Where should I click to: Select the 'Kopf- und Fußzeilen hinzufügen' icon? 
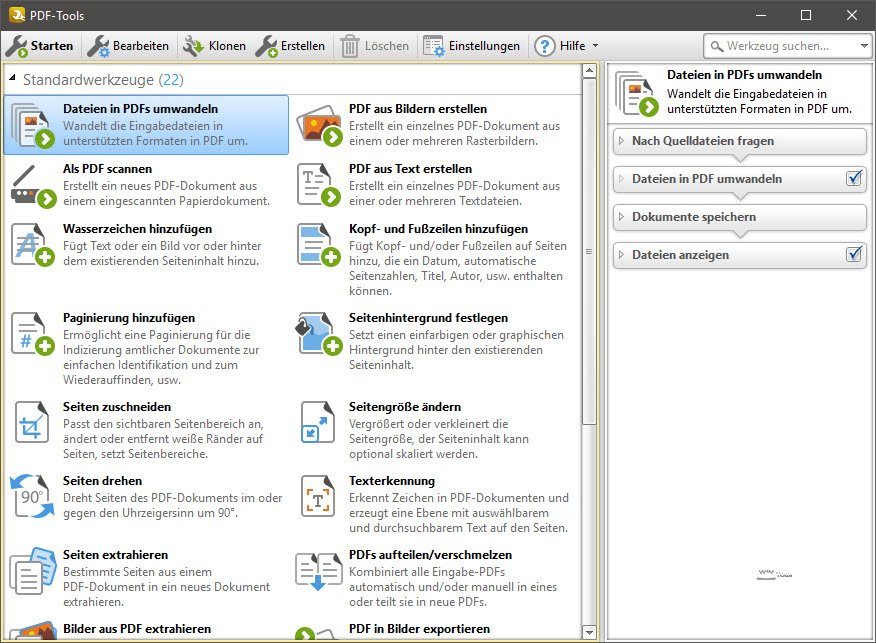(319, 245)
